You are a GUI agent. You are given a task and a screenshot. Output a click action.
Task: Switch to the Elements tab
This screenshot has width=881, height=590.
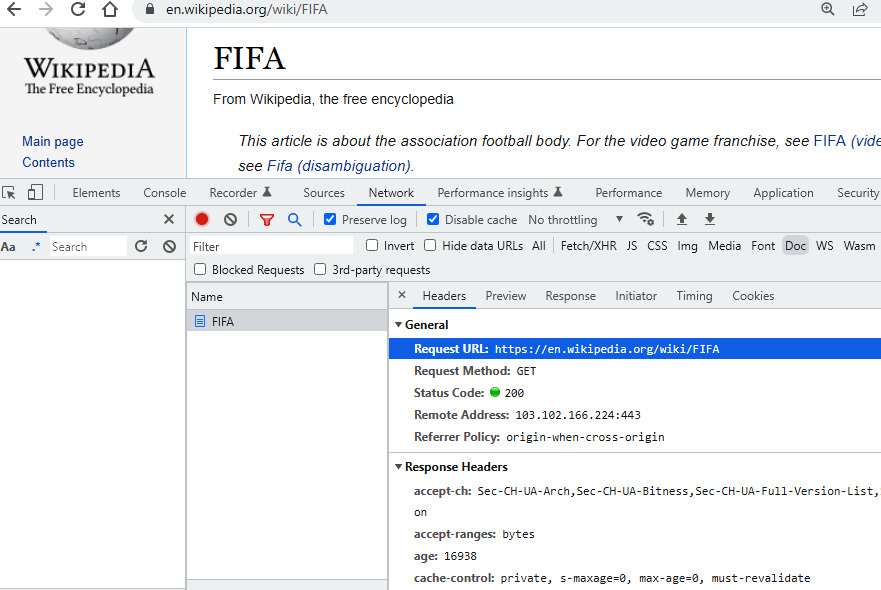[96, 193]
